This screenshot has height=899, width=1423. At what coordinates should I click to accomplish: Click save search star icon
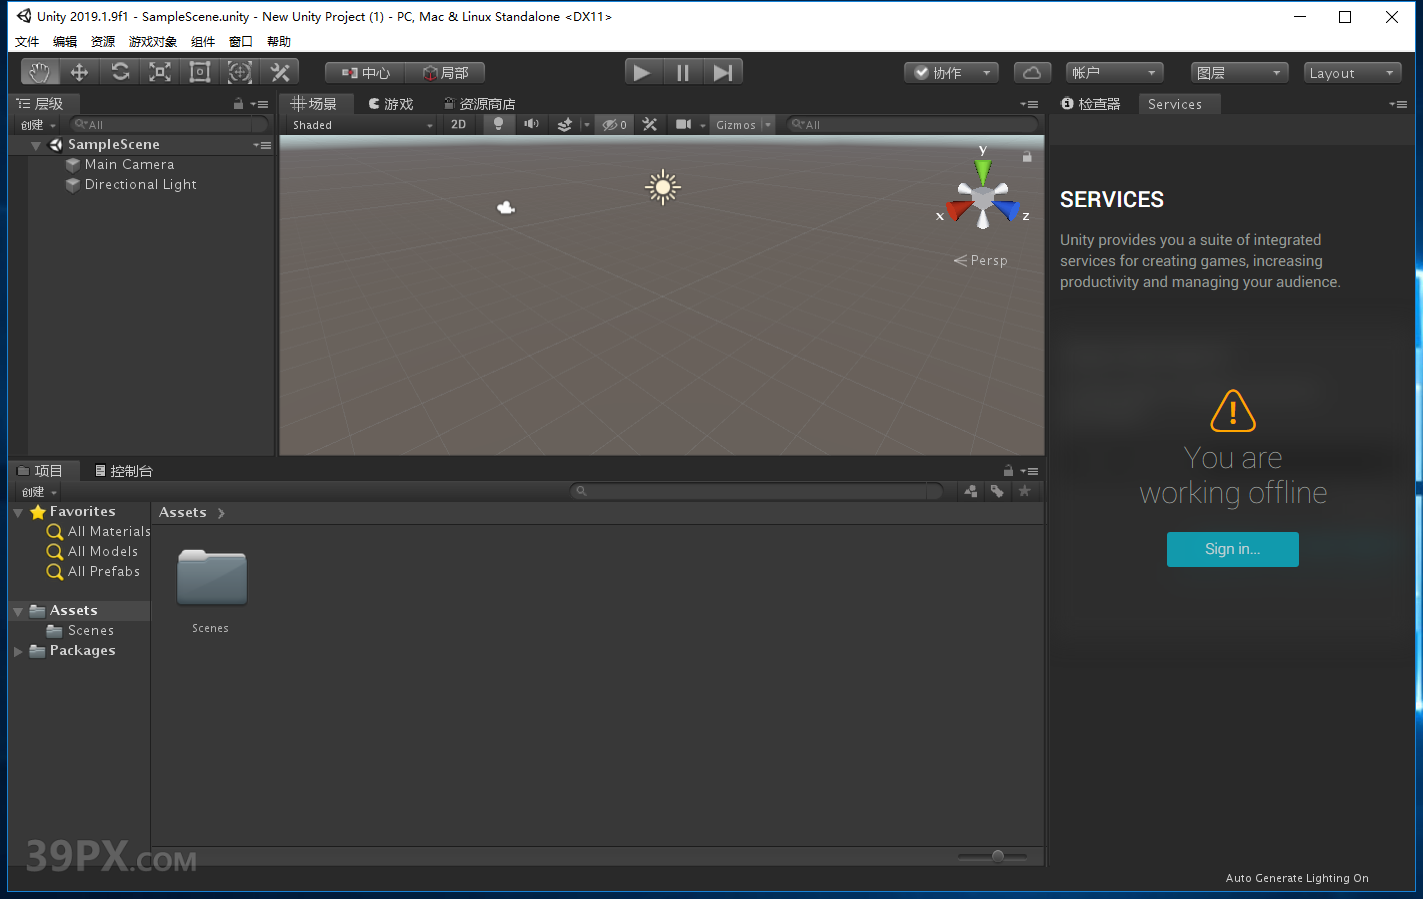pos(1024,491)
